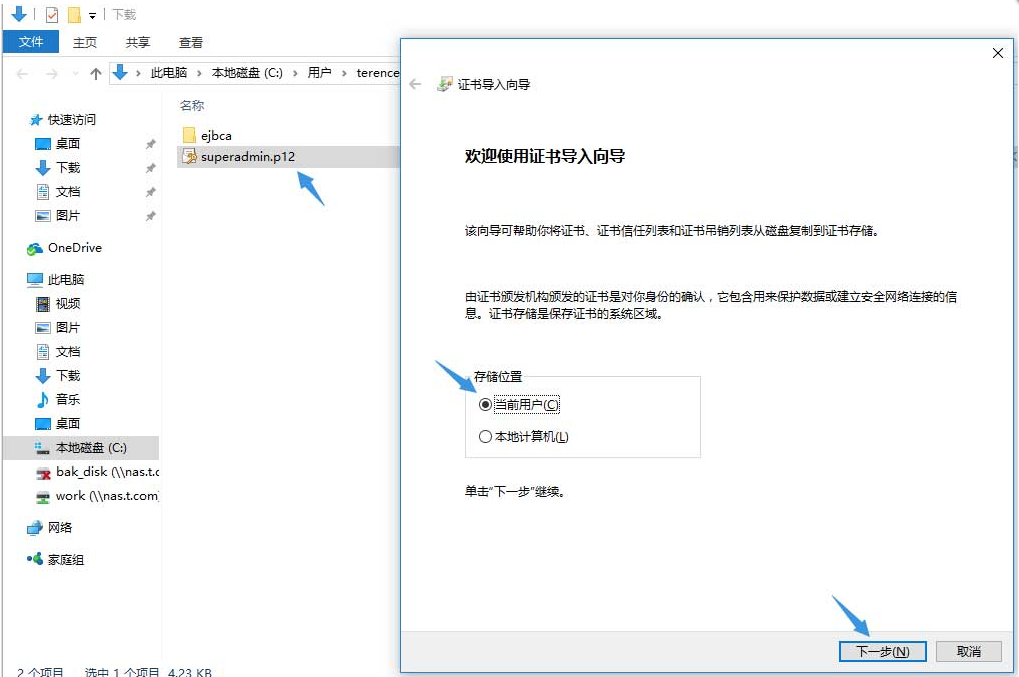Viewport: 1019px width, 677px height.
Task: Click the pin icon beside 下载 in 快速访问
Action: [150, 168]
